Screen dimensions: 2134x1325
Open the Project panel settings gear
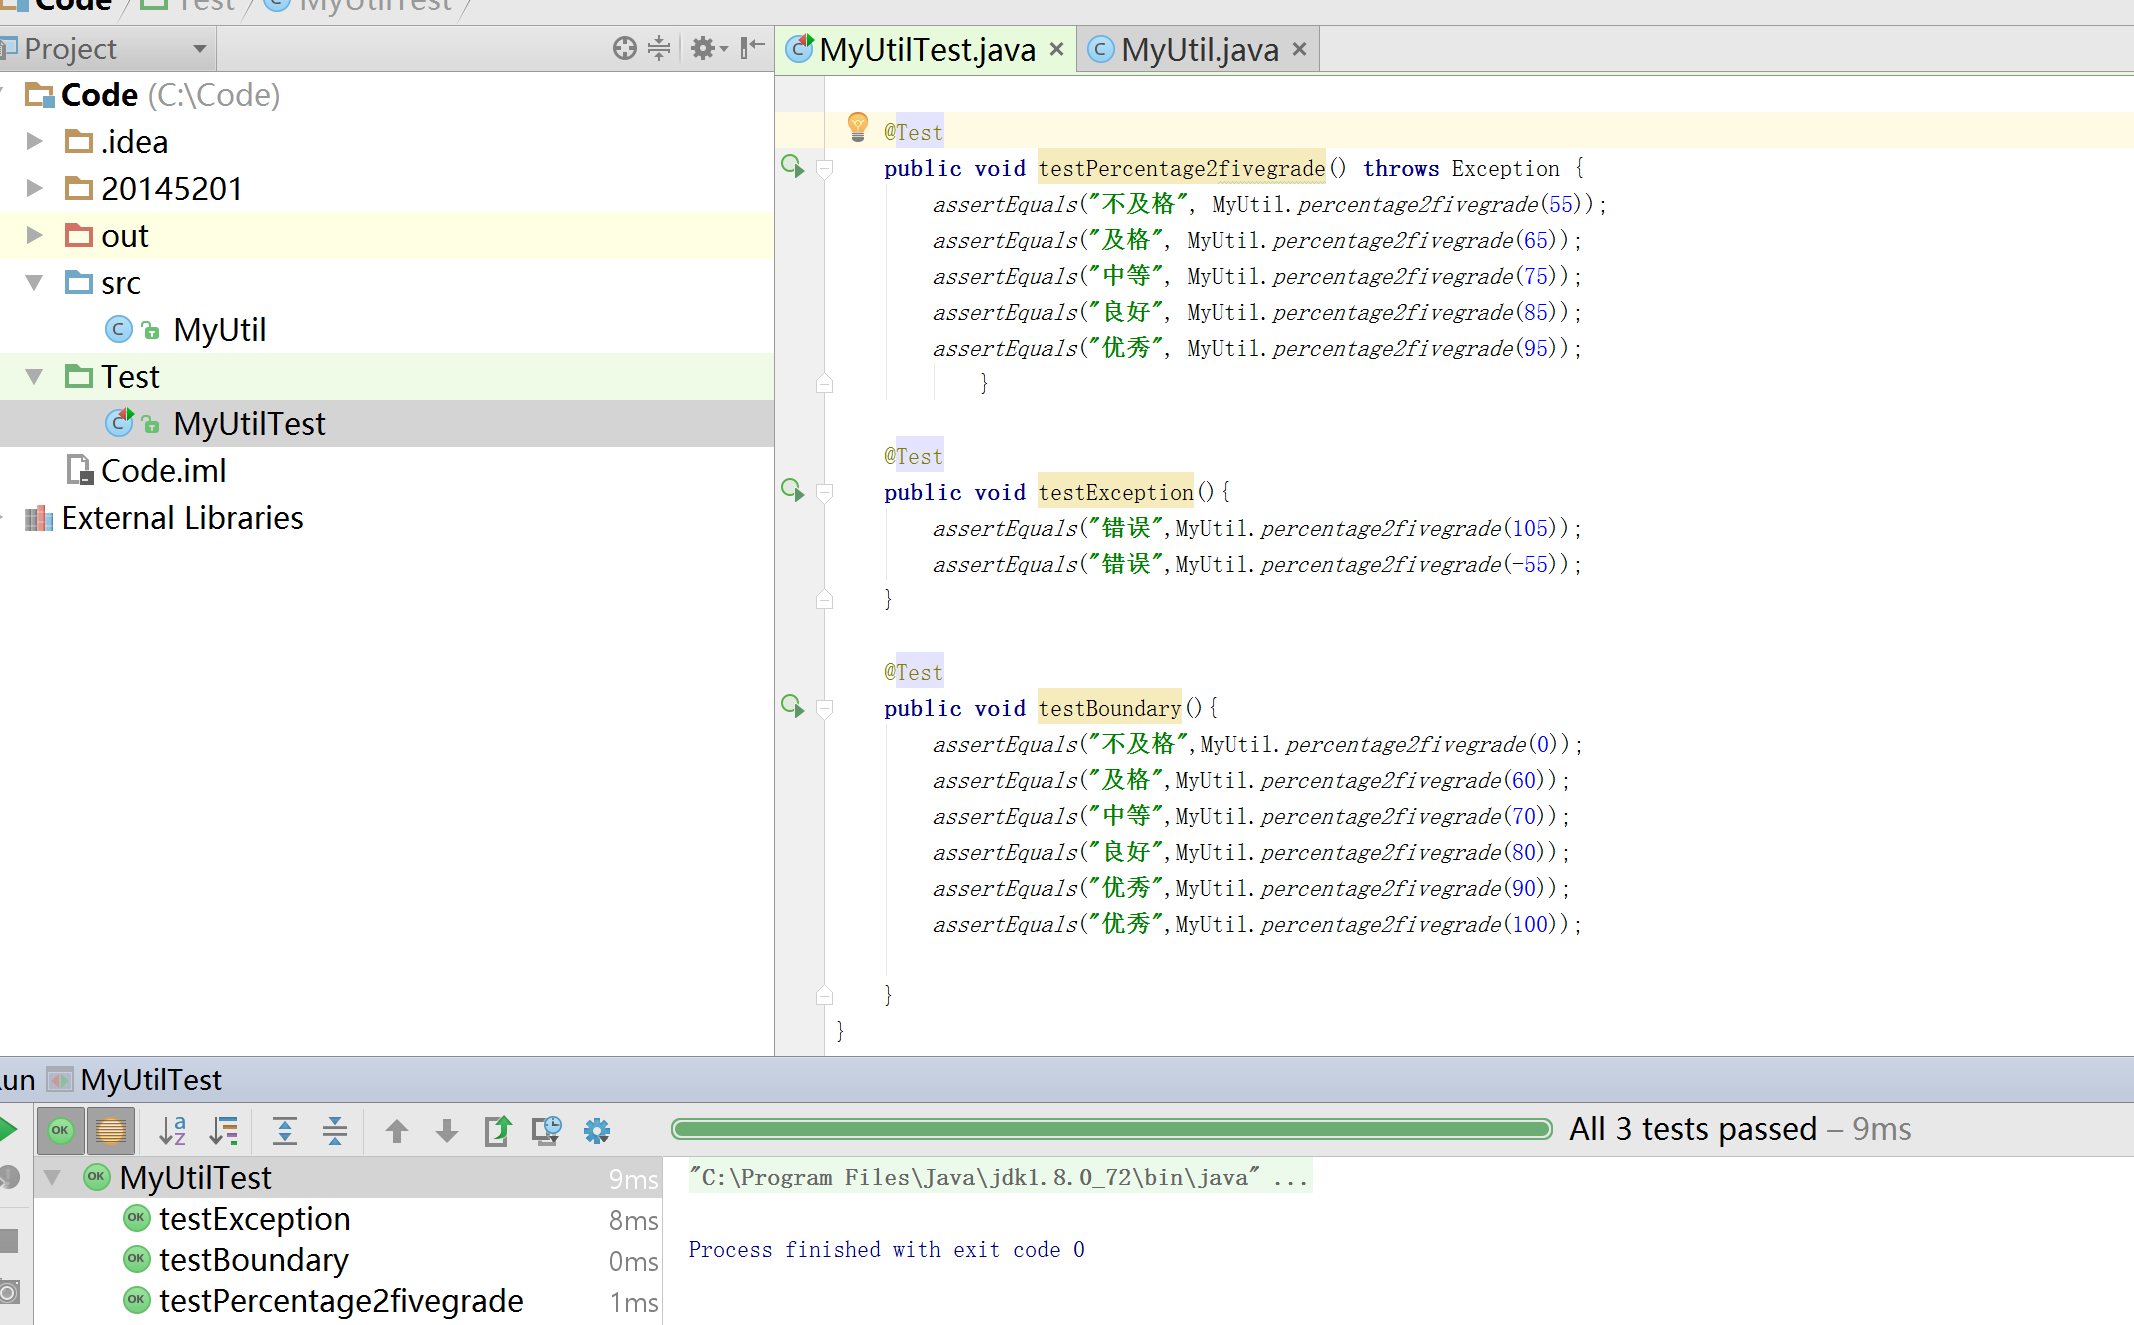(709, 48)
